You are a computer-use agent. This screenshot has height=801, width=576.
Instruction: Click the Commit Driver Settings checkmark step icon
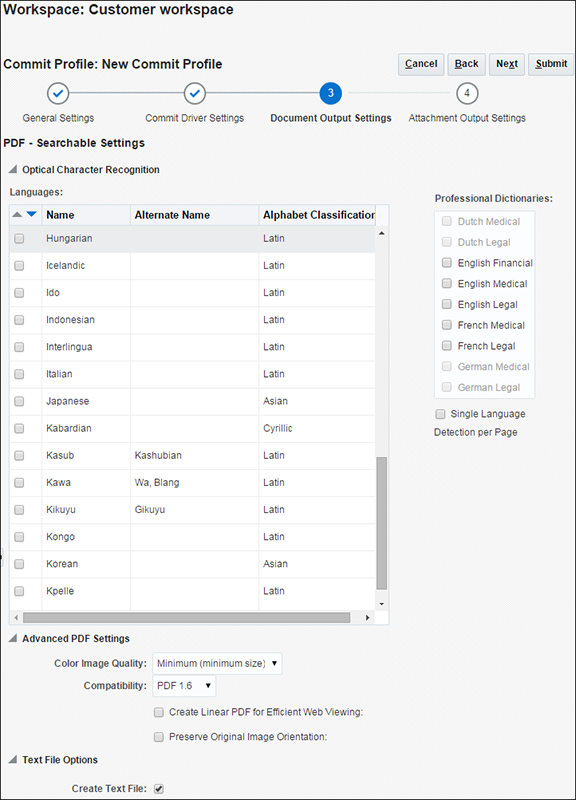pos(195,93)
